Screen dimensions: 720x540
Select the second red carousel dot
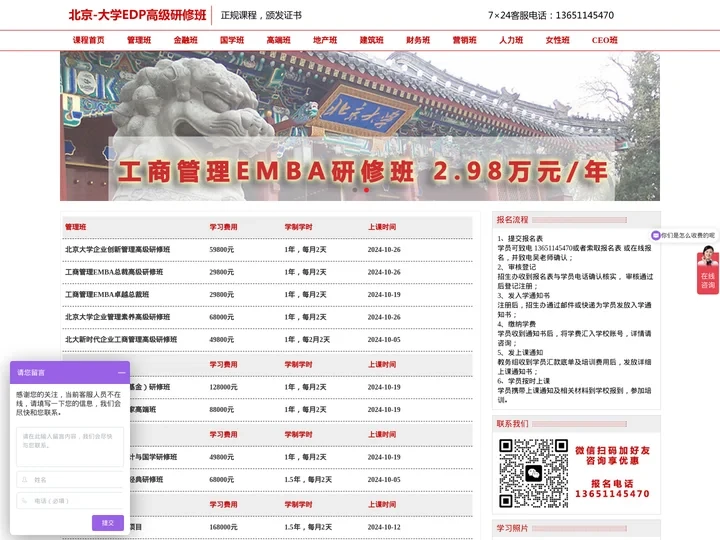[x=366, y=190]
